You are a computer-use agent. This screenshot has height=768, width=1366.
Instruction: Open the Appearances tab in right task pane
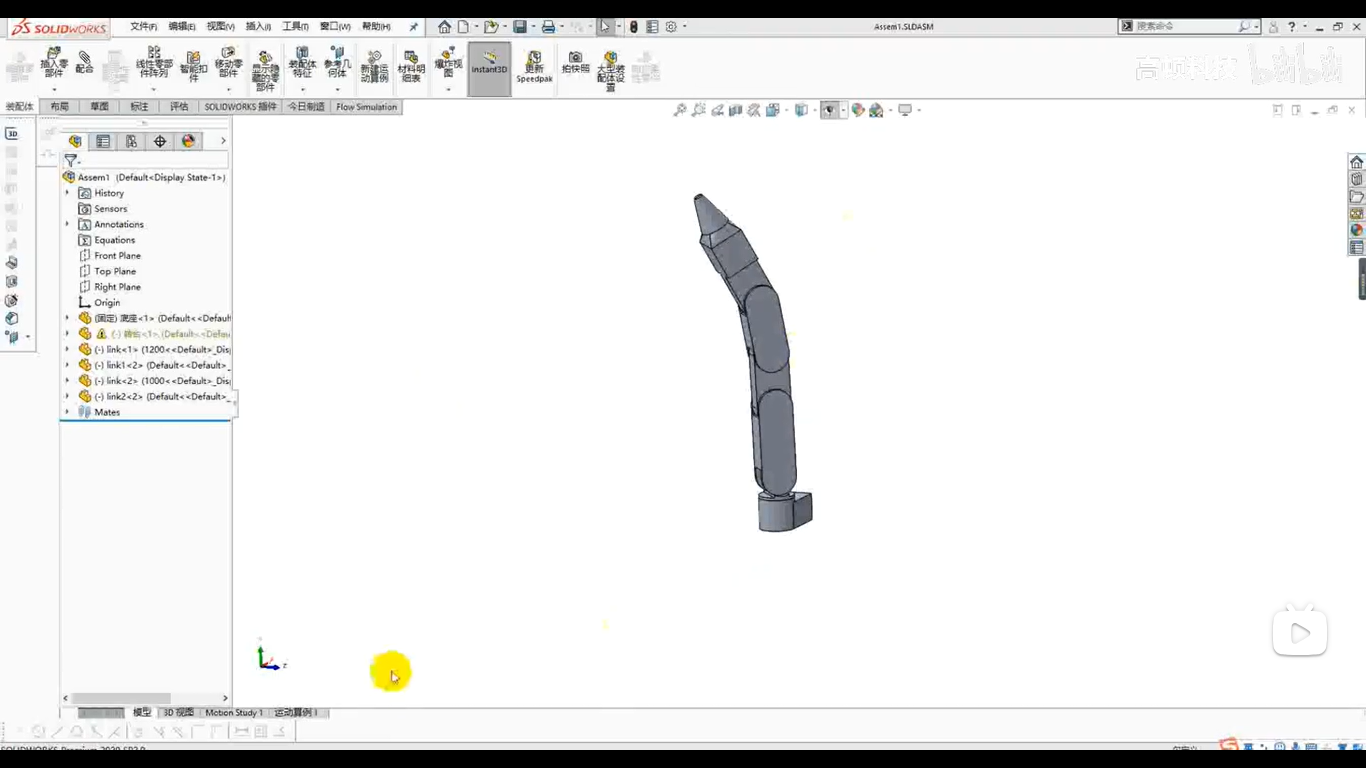(1356, 230)
